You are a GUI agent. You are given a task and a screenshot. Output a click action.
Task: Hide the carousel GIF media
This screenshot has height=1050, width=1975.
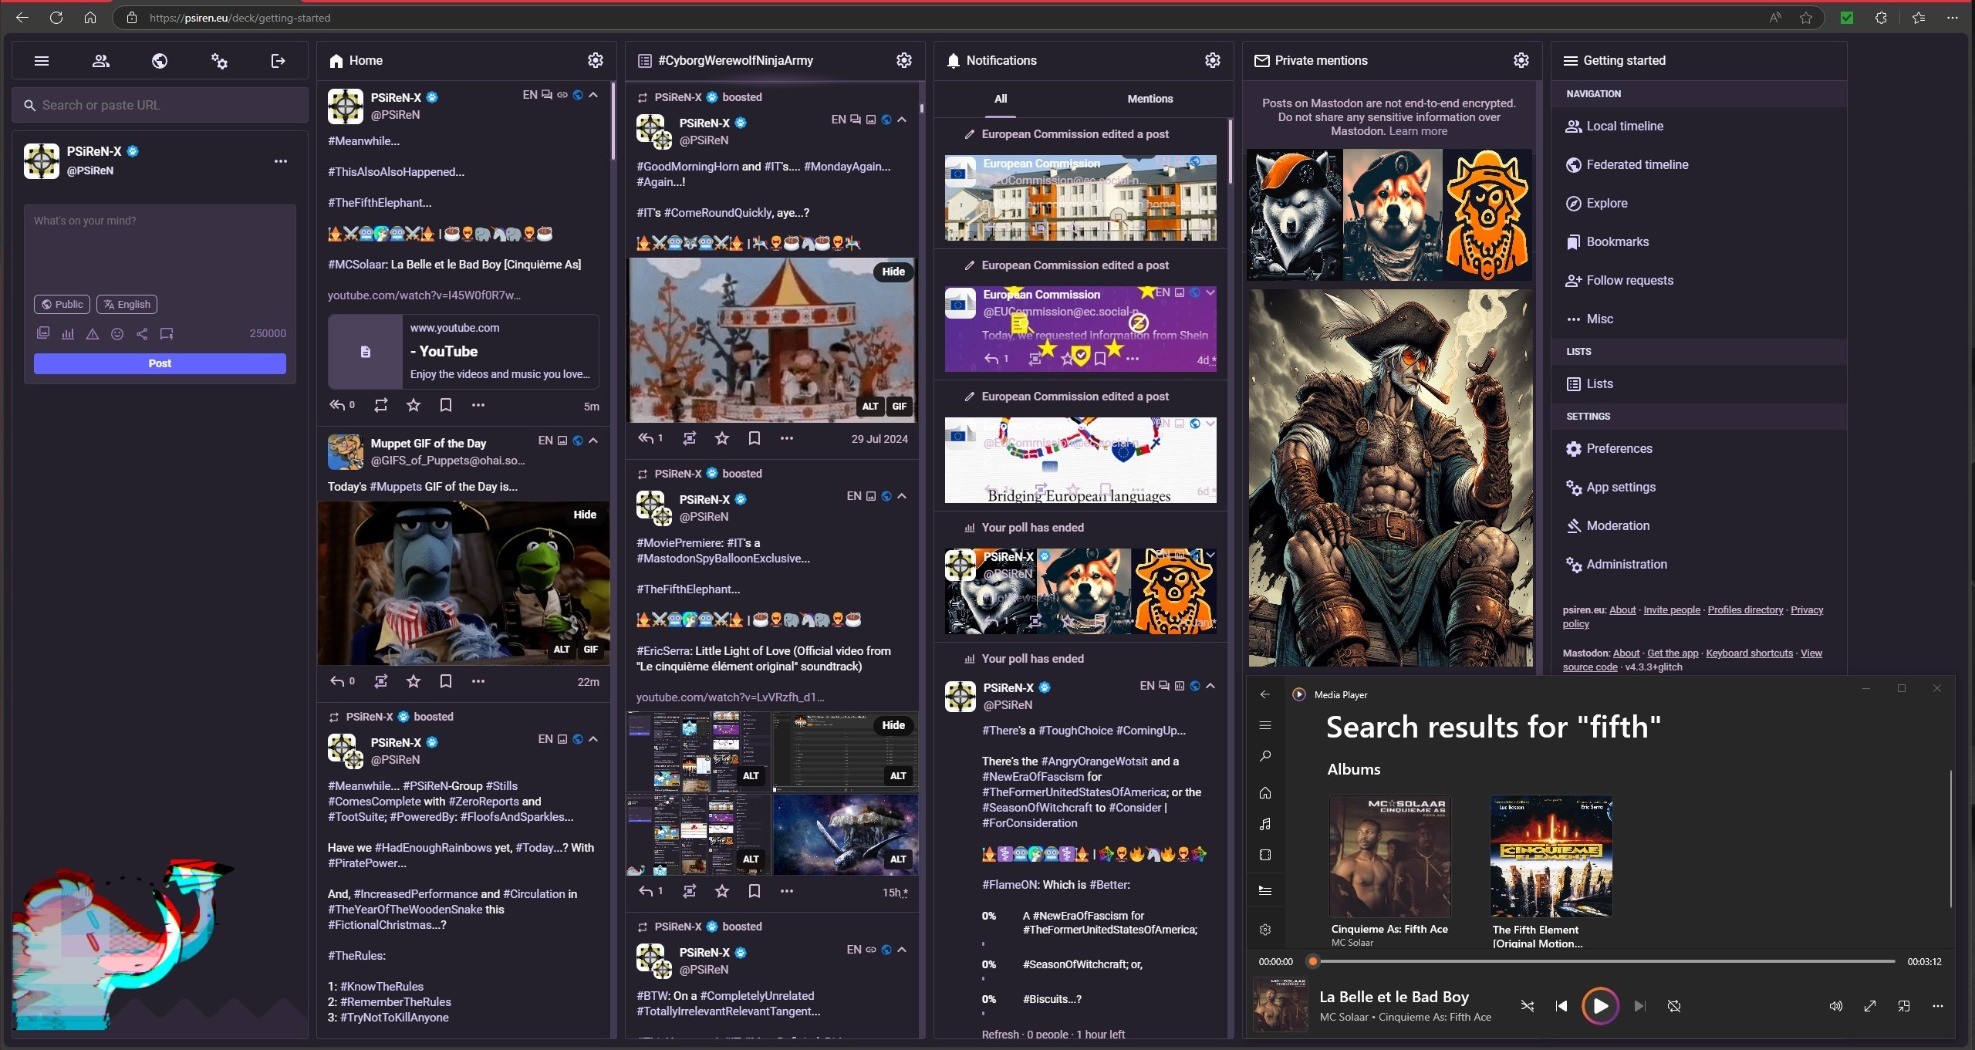(893, 272)
